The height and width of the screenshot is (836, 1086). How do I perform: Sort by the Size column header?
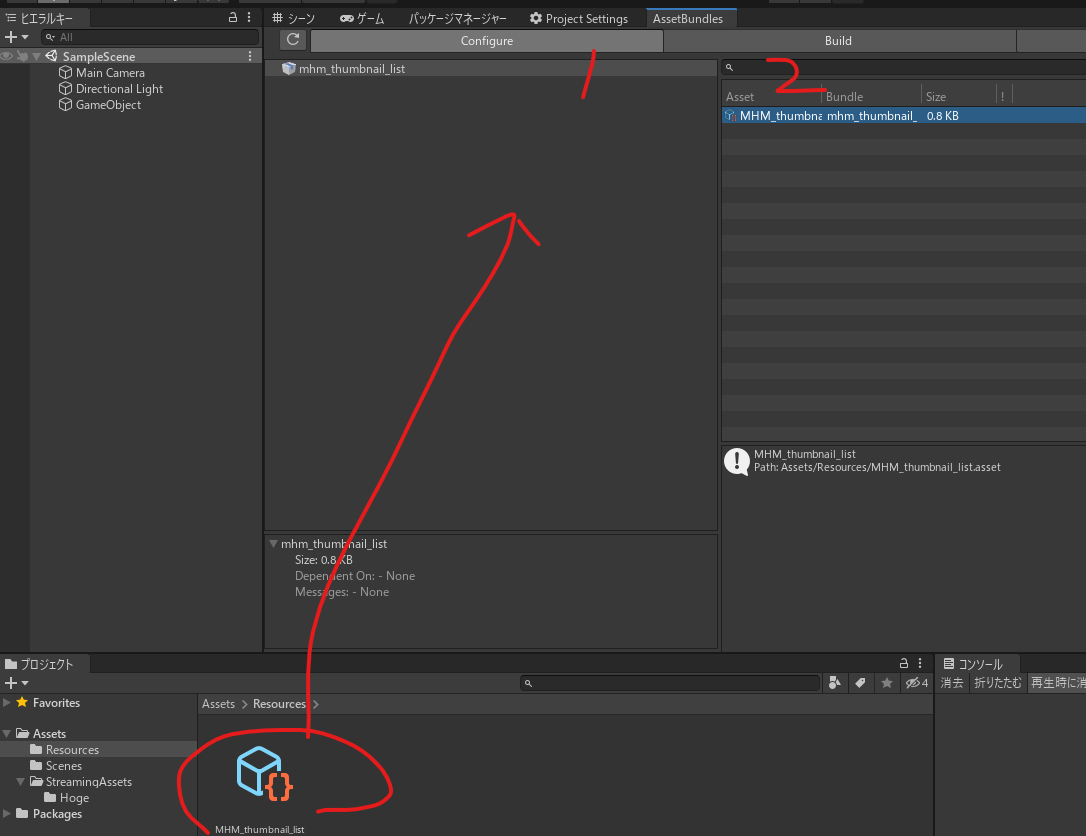tap(959, 96)
